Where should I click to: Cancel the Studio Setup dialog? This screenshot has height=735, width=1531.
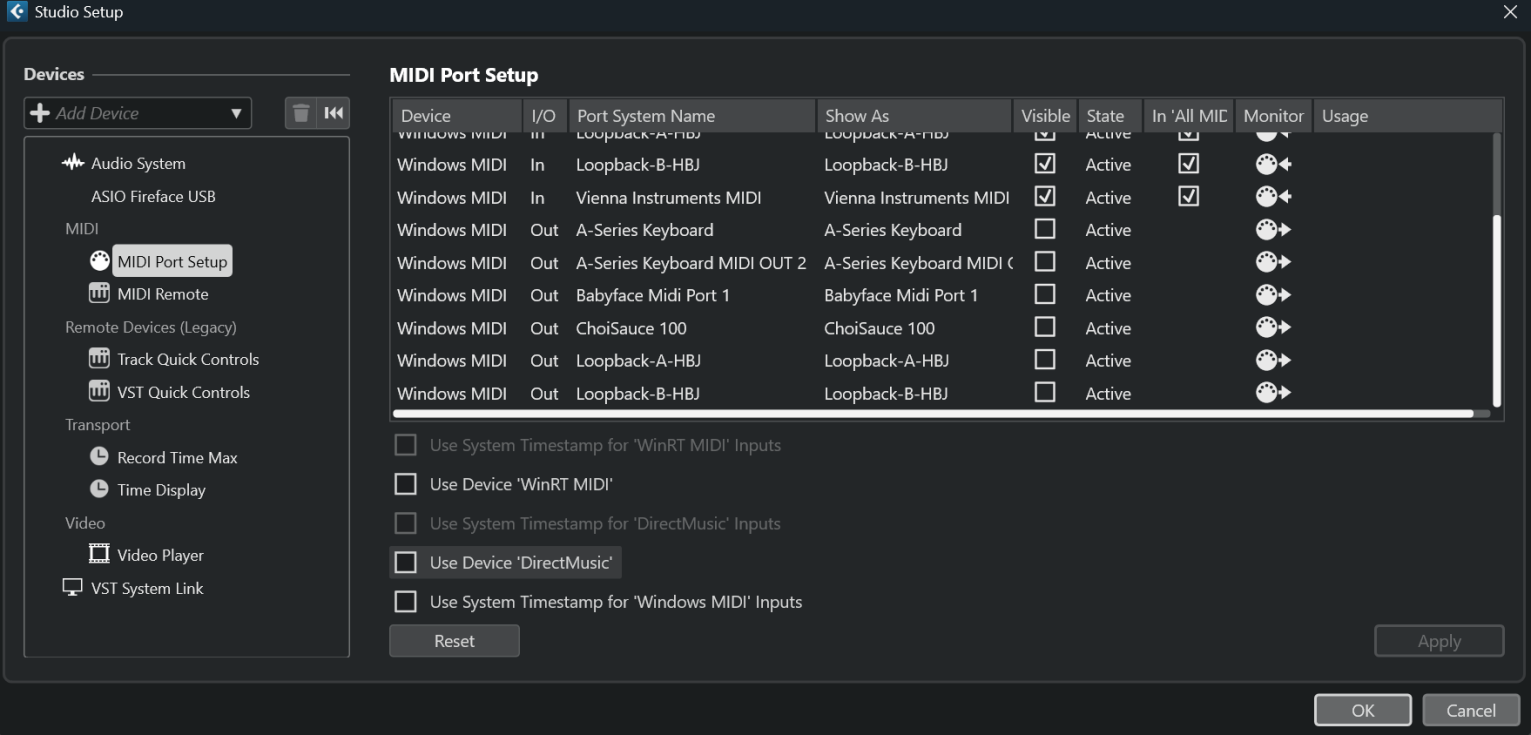(x=1471, y=710)
